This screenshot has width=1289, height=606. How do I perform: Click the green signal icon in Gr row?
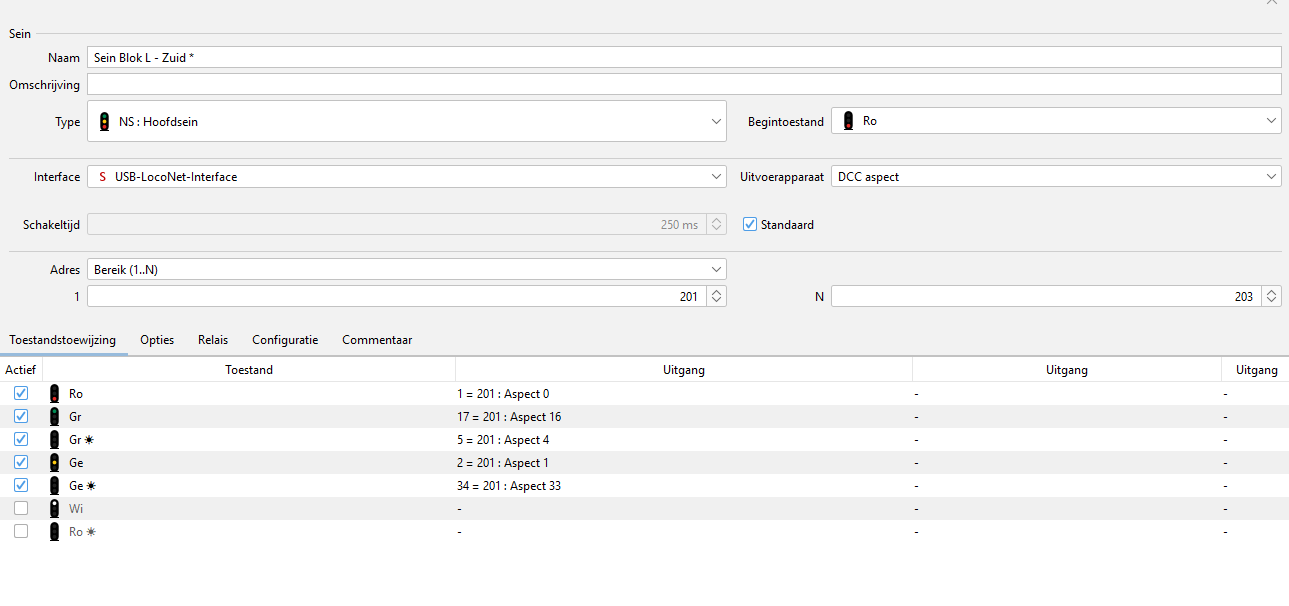54,417
